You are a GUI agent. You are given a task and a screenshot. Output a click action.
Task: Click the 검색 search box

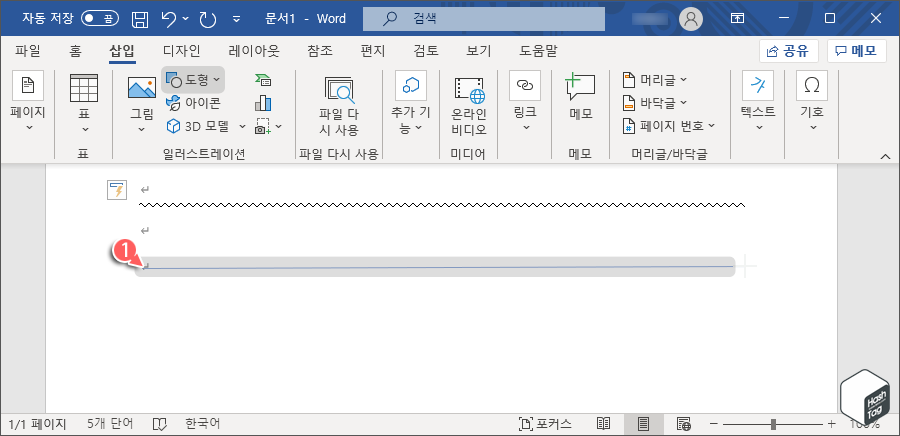[x=483, y=19]
